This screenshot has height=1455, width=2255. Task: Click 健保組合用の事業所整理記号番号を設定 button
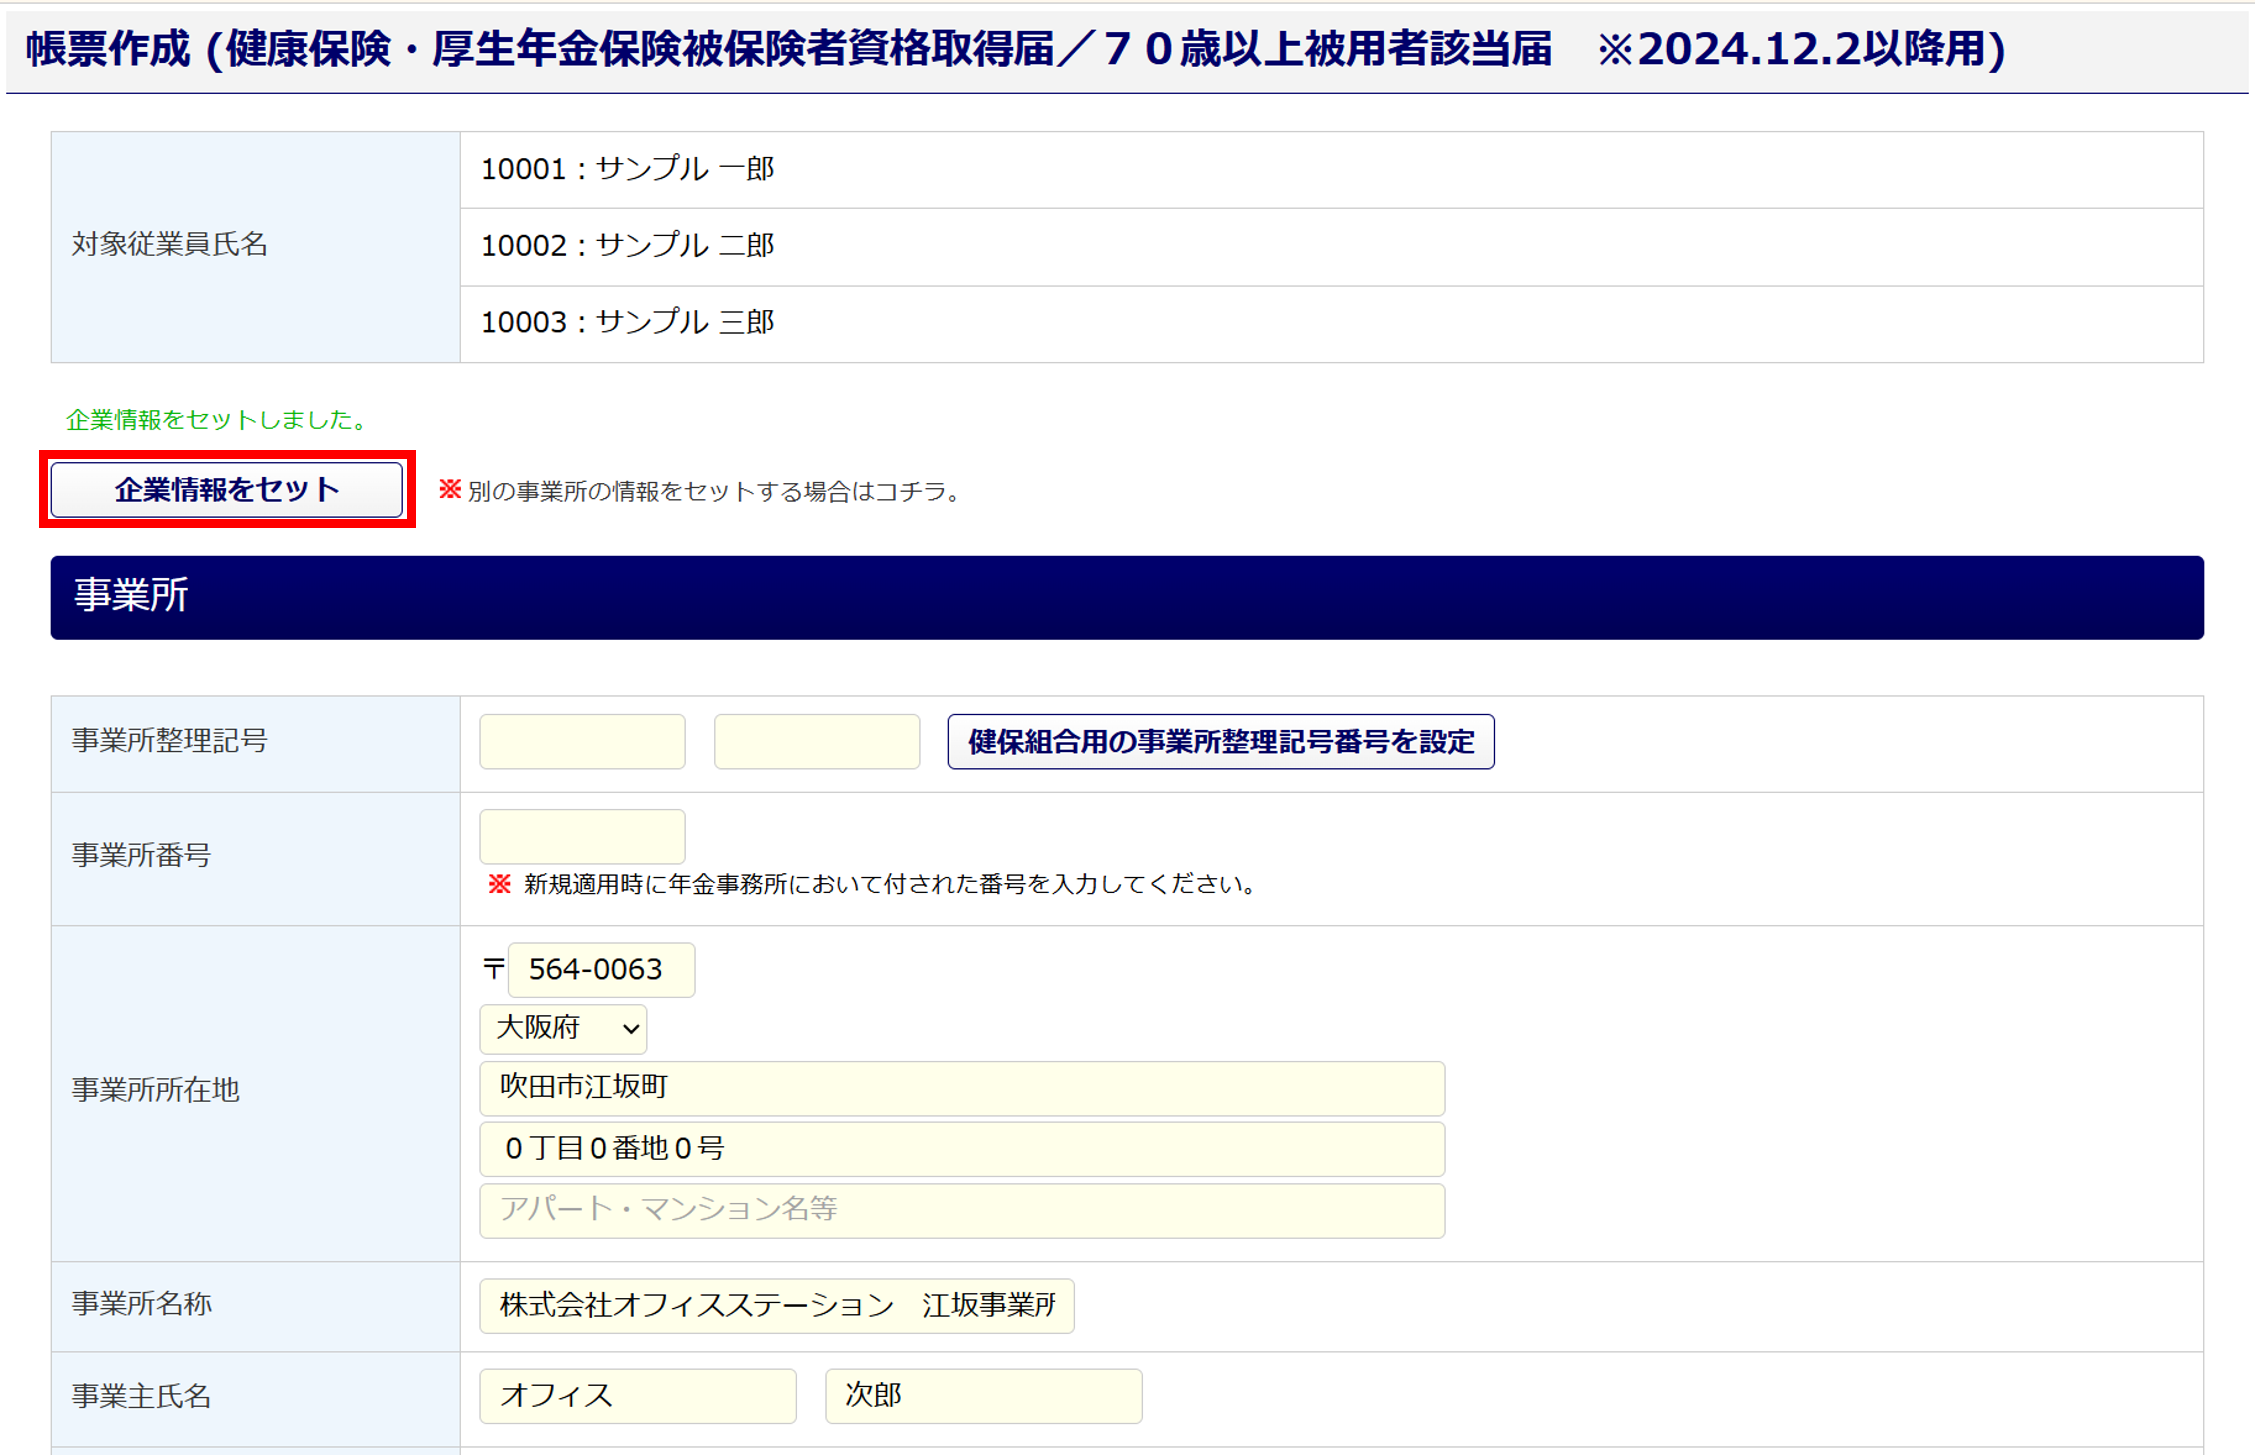click(1220, 742)
